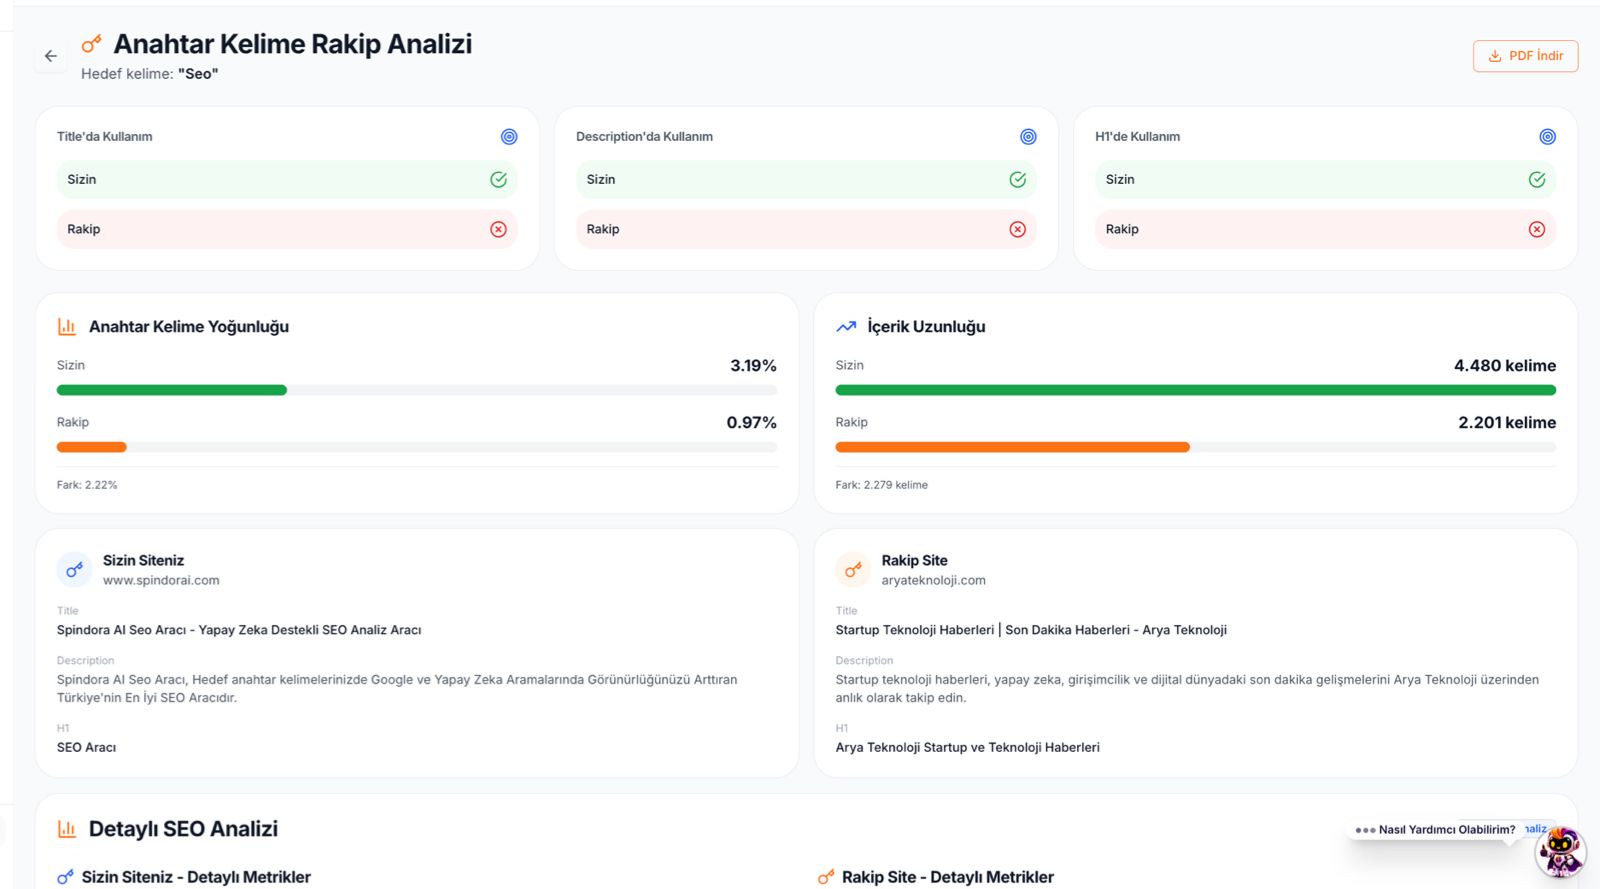The width and height of the screenshot is (1600, 889).
Task: Click orange Rakip content length progress bar
Action: [1012, 447]
